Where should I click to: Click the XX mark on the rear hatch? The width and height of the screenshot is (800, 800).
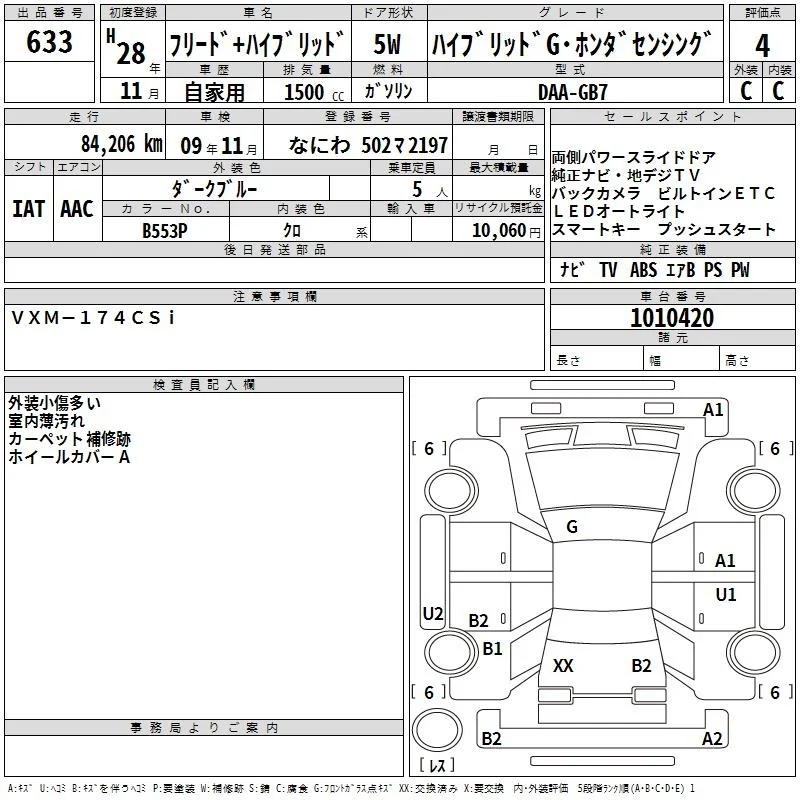[x=563, y=665]
